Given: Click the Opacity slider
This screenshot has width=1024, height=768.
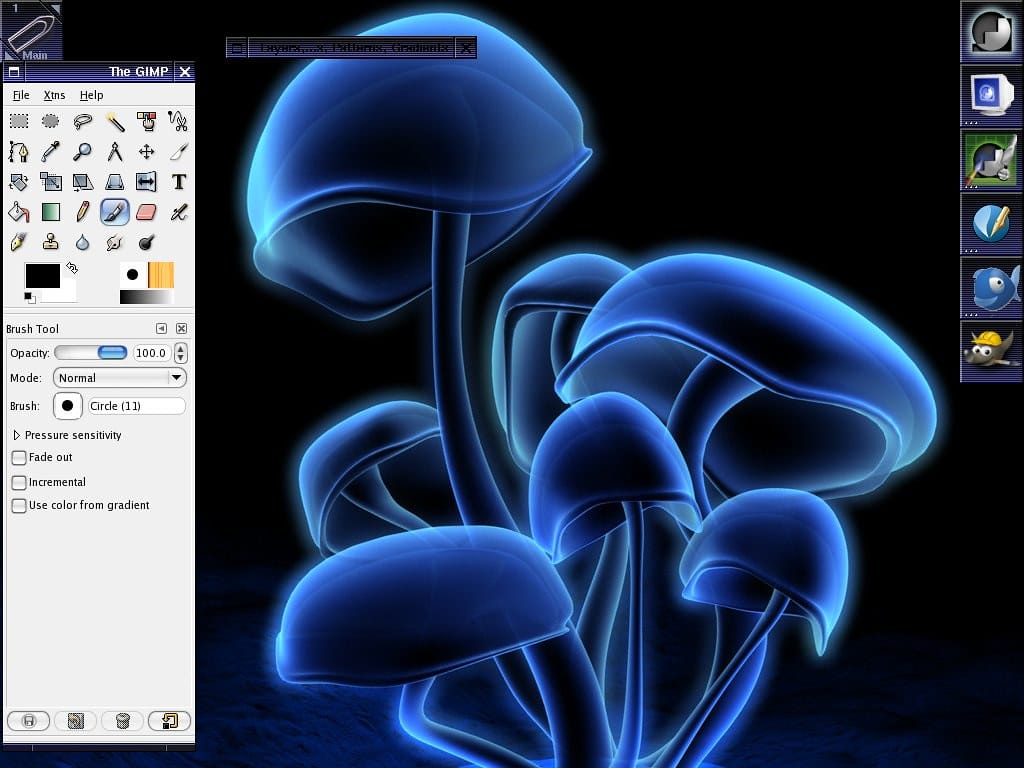Looking at the screenshot, I should (91, 353).
